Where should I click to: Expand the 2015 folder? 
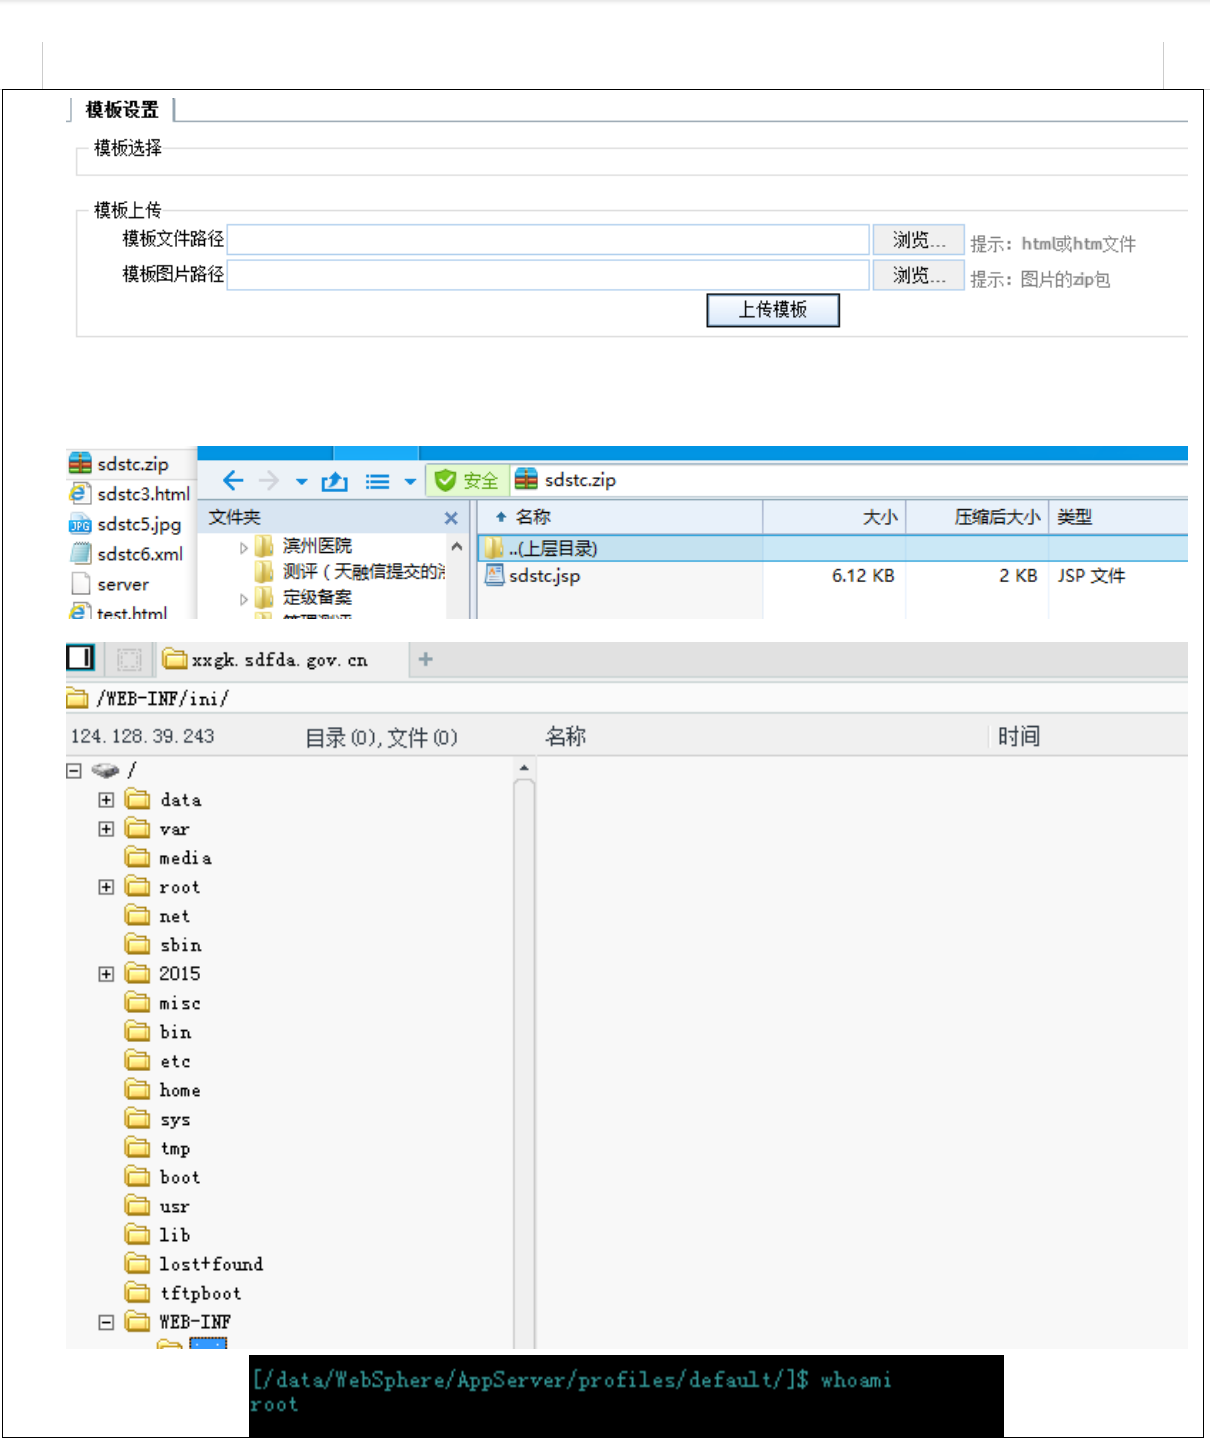[x=106, y=974]
